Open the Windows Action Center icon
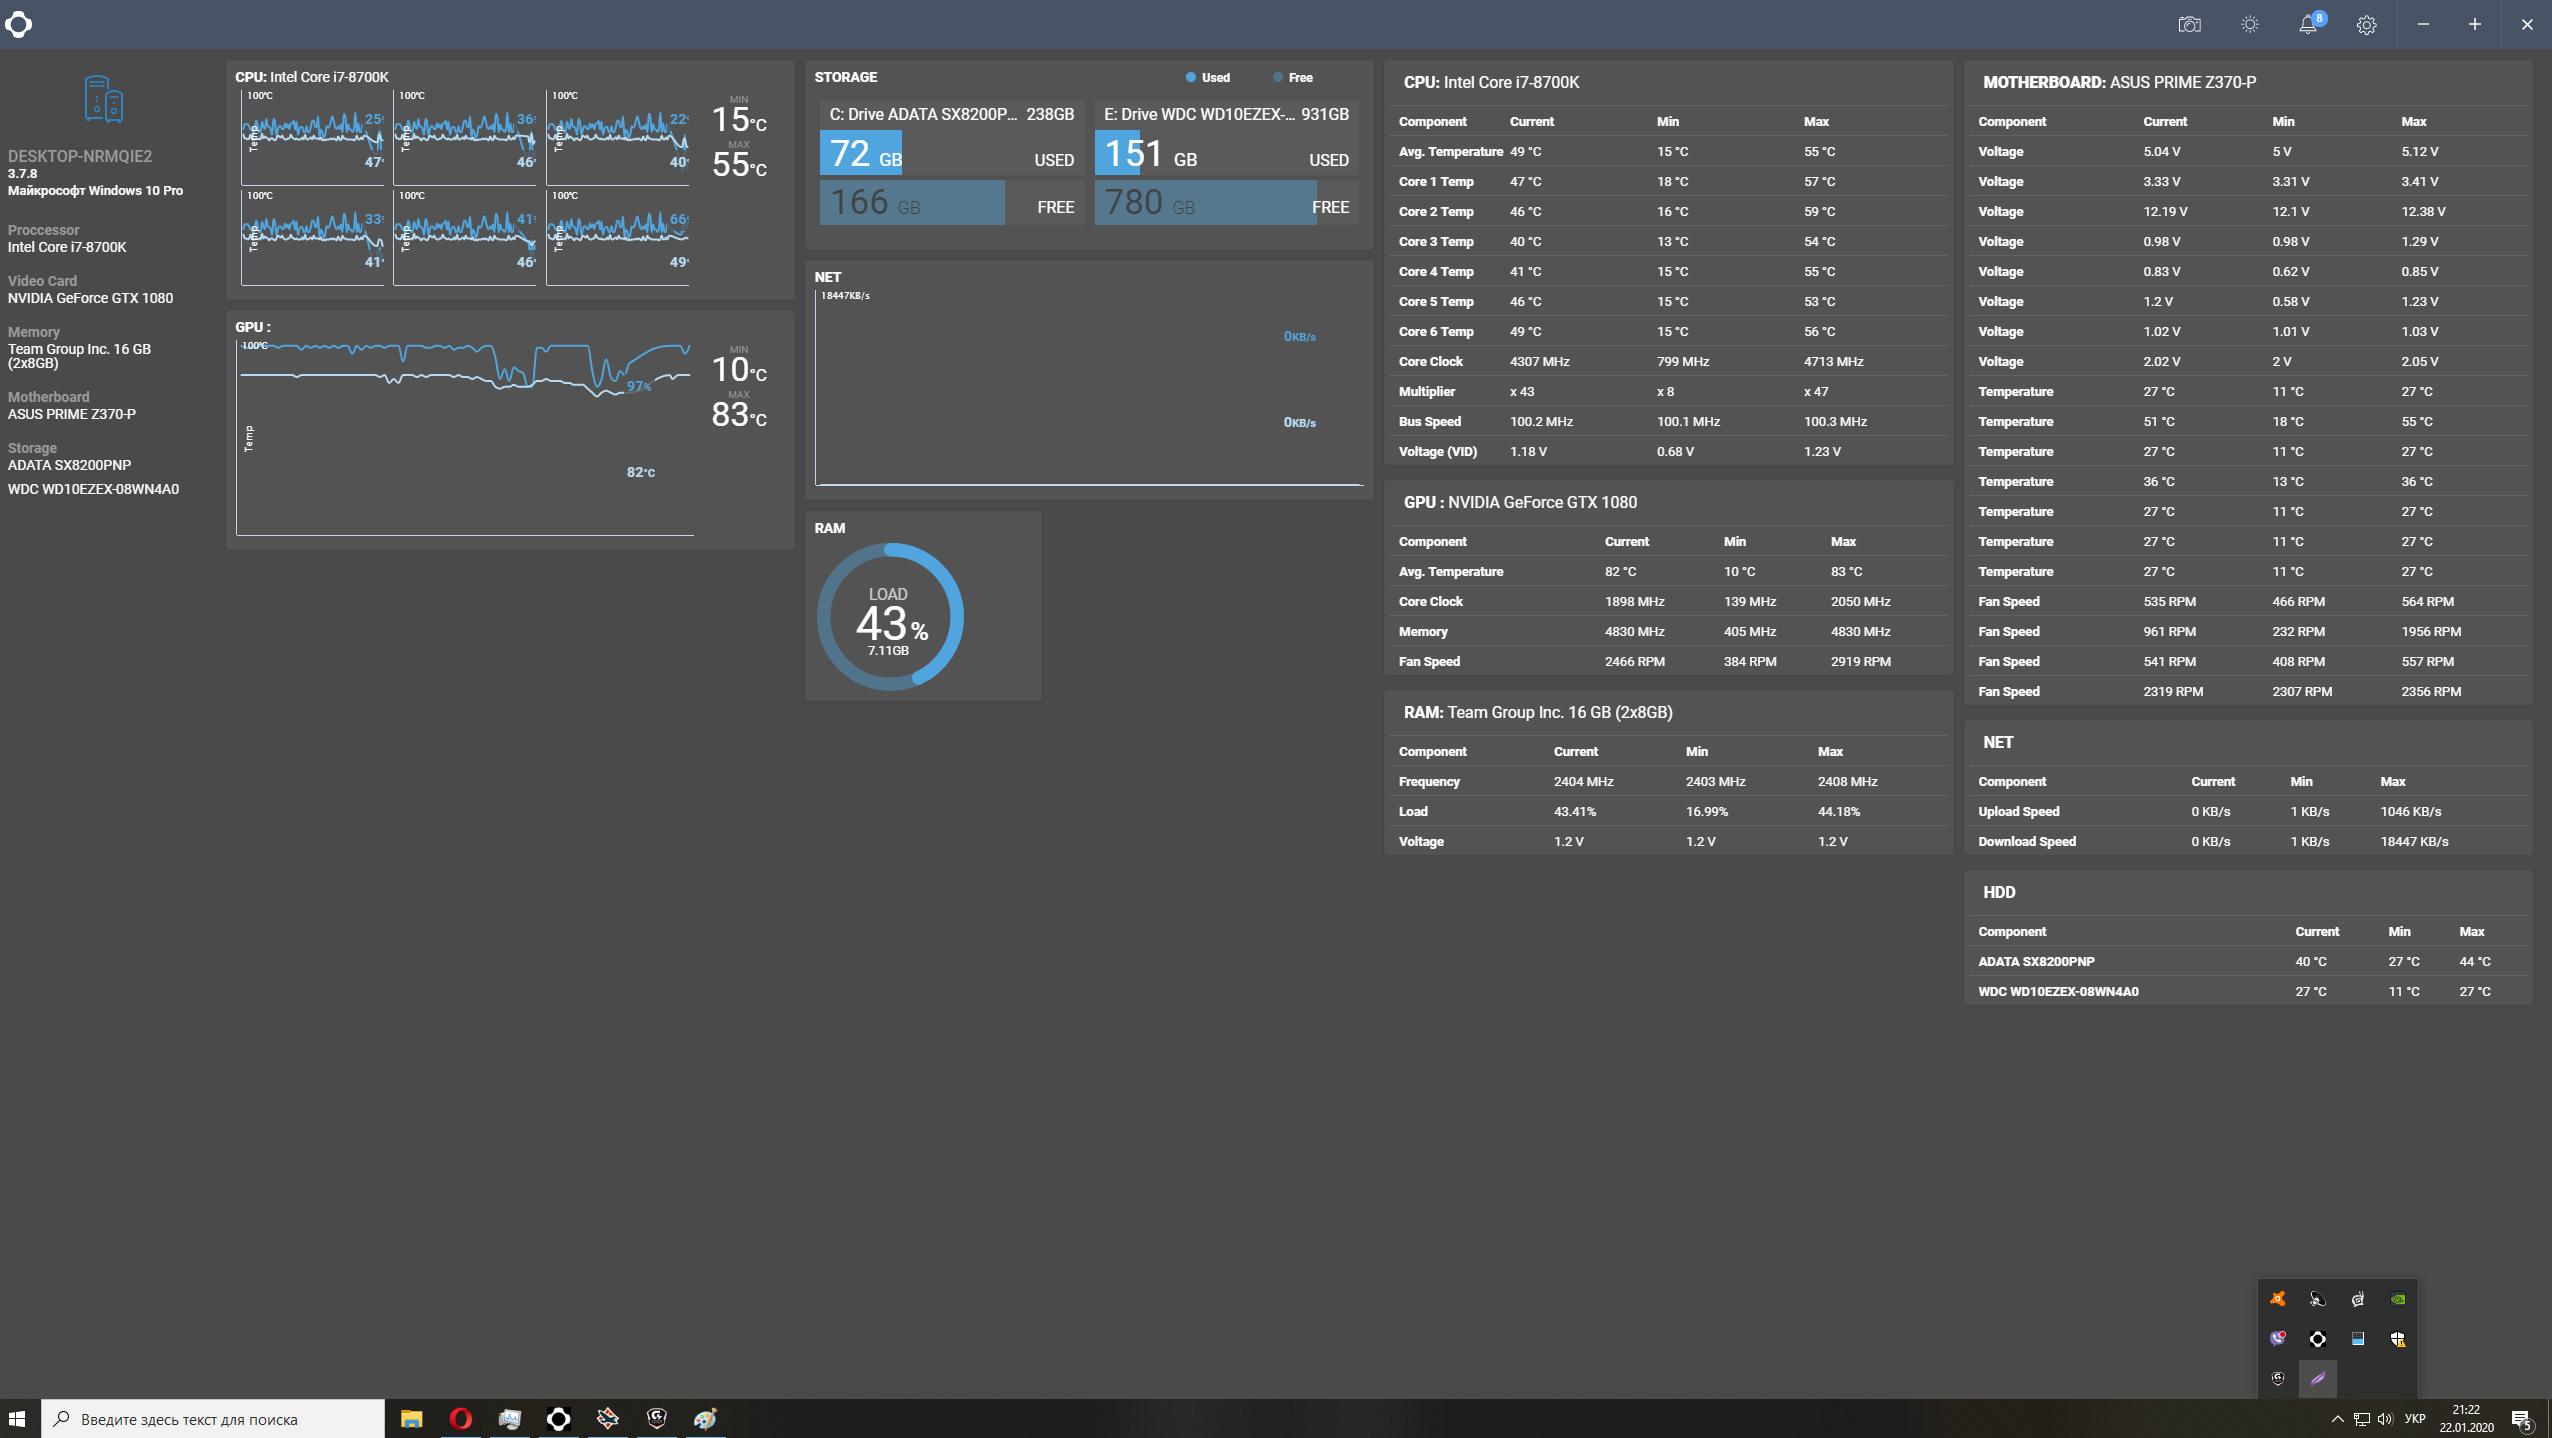 2521,1419
